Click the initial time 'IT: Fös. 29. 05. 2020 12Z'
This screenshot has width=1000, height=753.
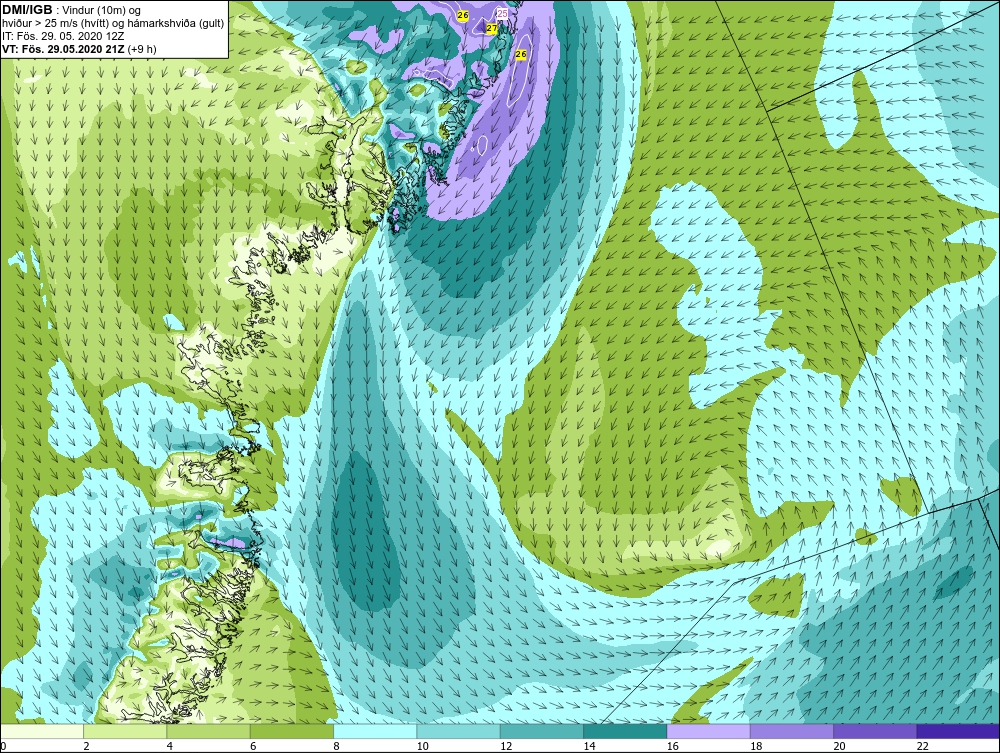[x=62, y=36]
